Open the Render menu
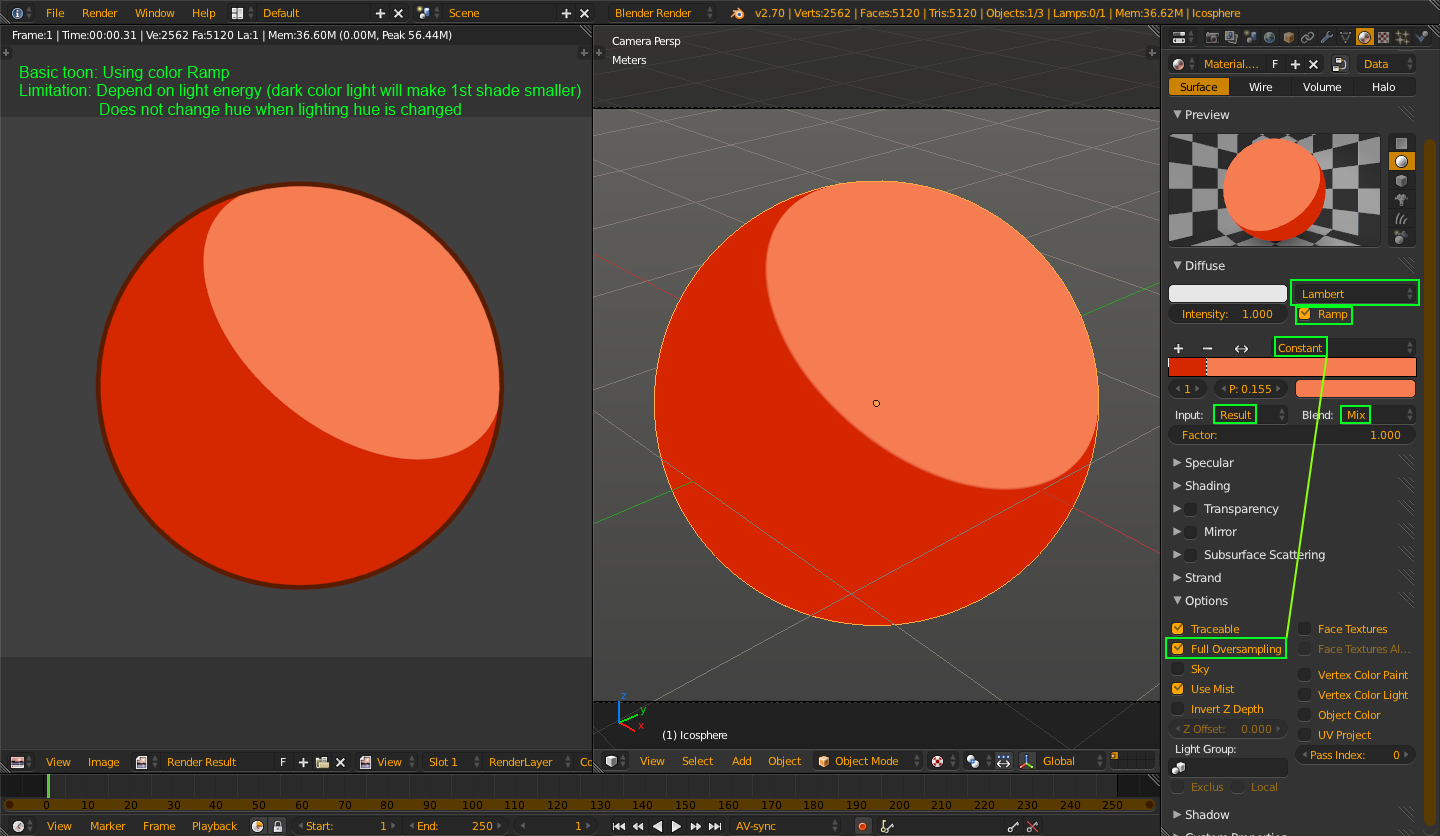Screen dimensions: 1440x836 point(99,13)
